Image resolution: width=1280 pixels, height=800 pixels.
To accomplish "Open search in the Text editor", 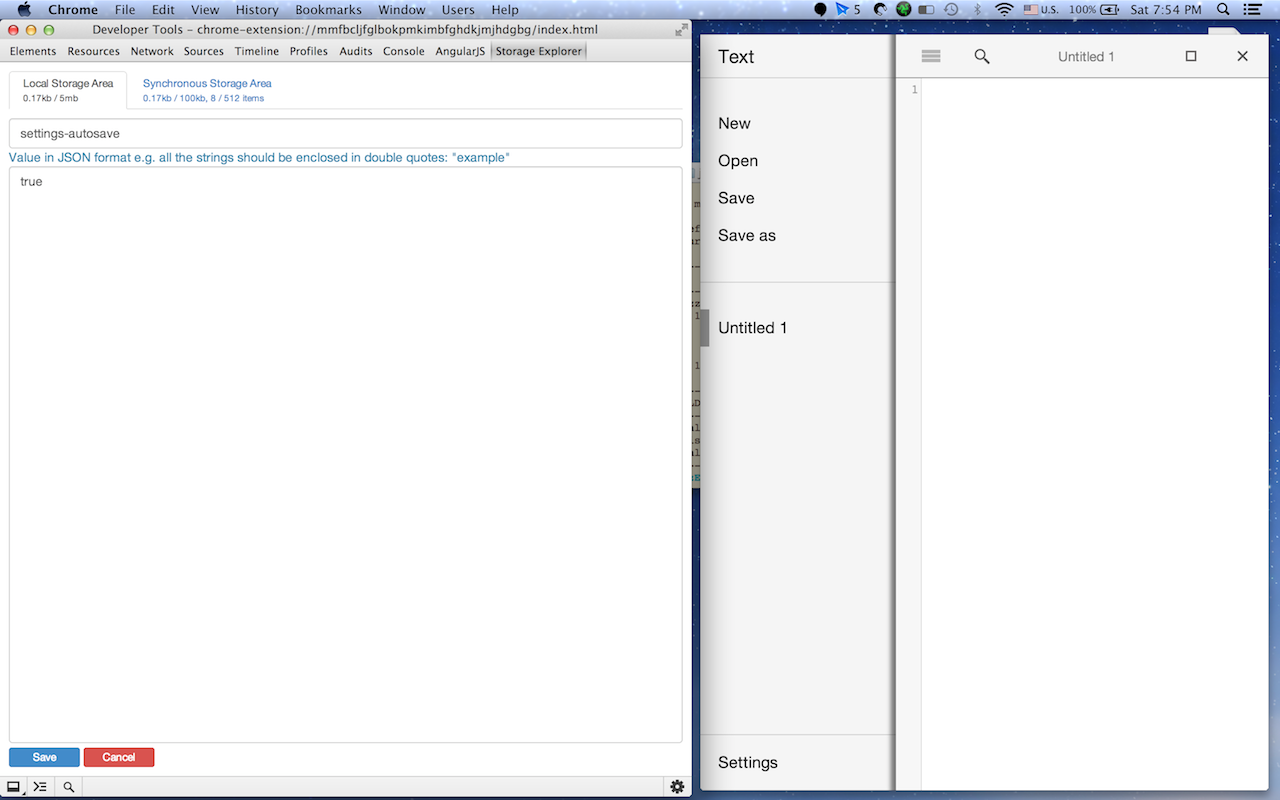I will (982, 57).
